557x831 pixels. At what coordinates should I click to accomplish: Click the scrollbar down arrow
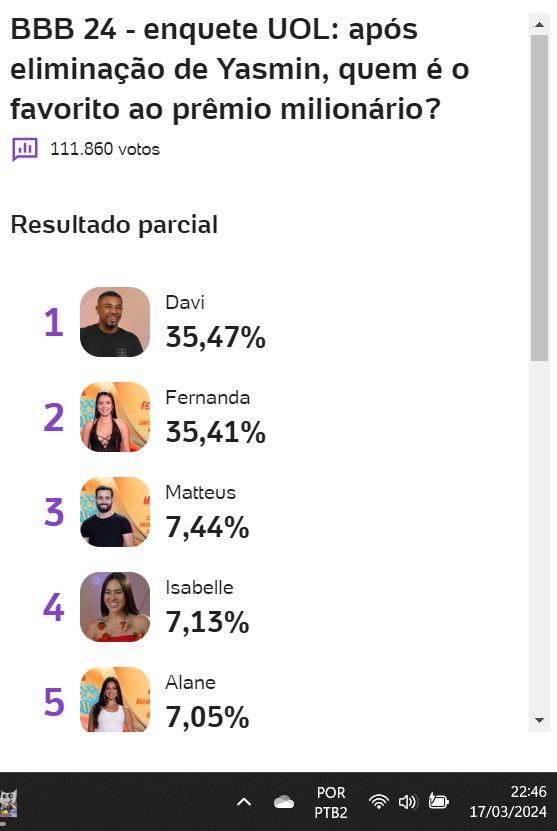pyautogui.click(x=540, y=720)
